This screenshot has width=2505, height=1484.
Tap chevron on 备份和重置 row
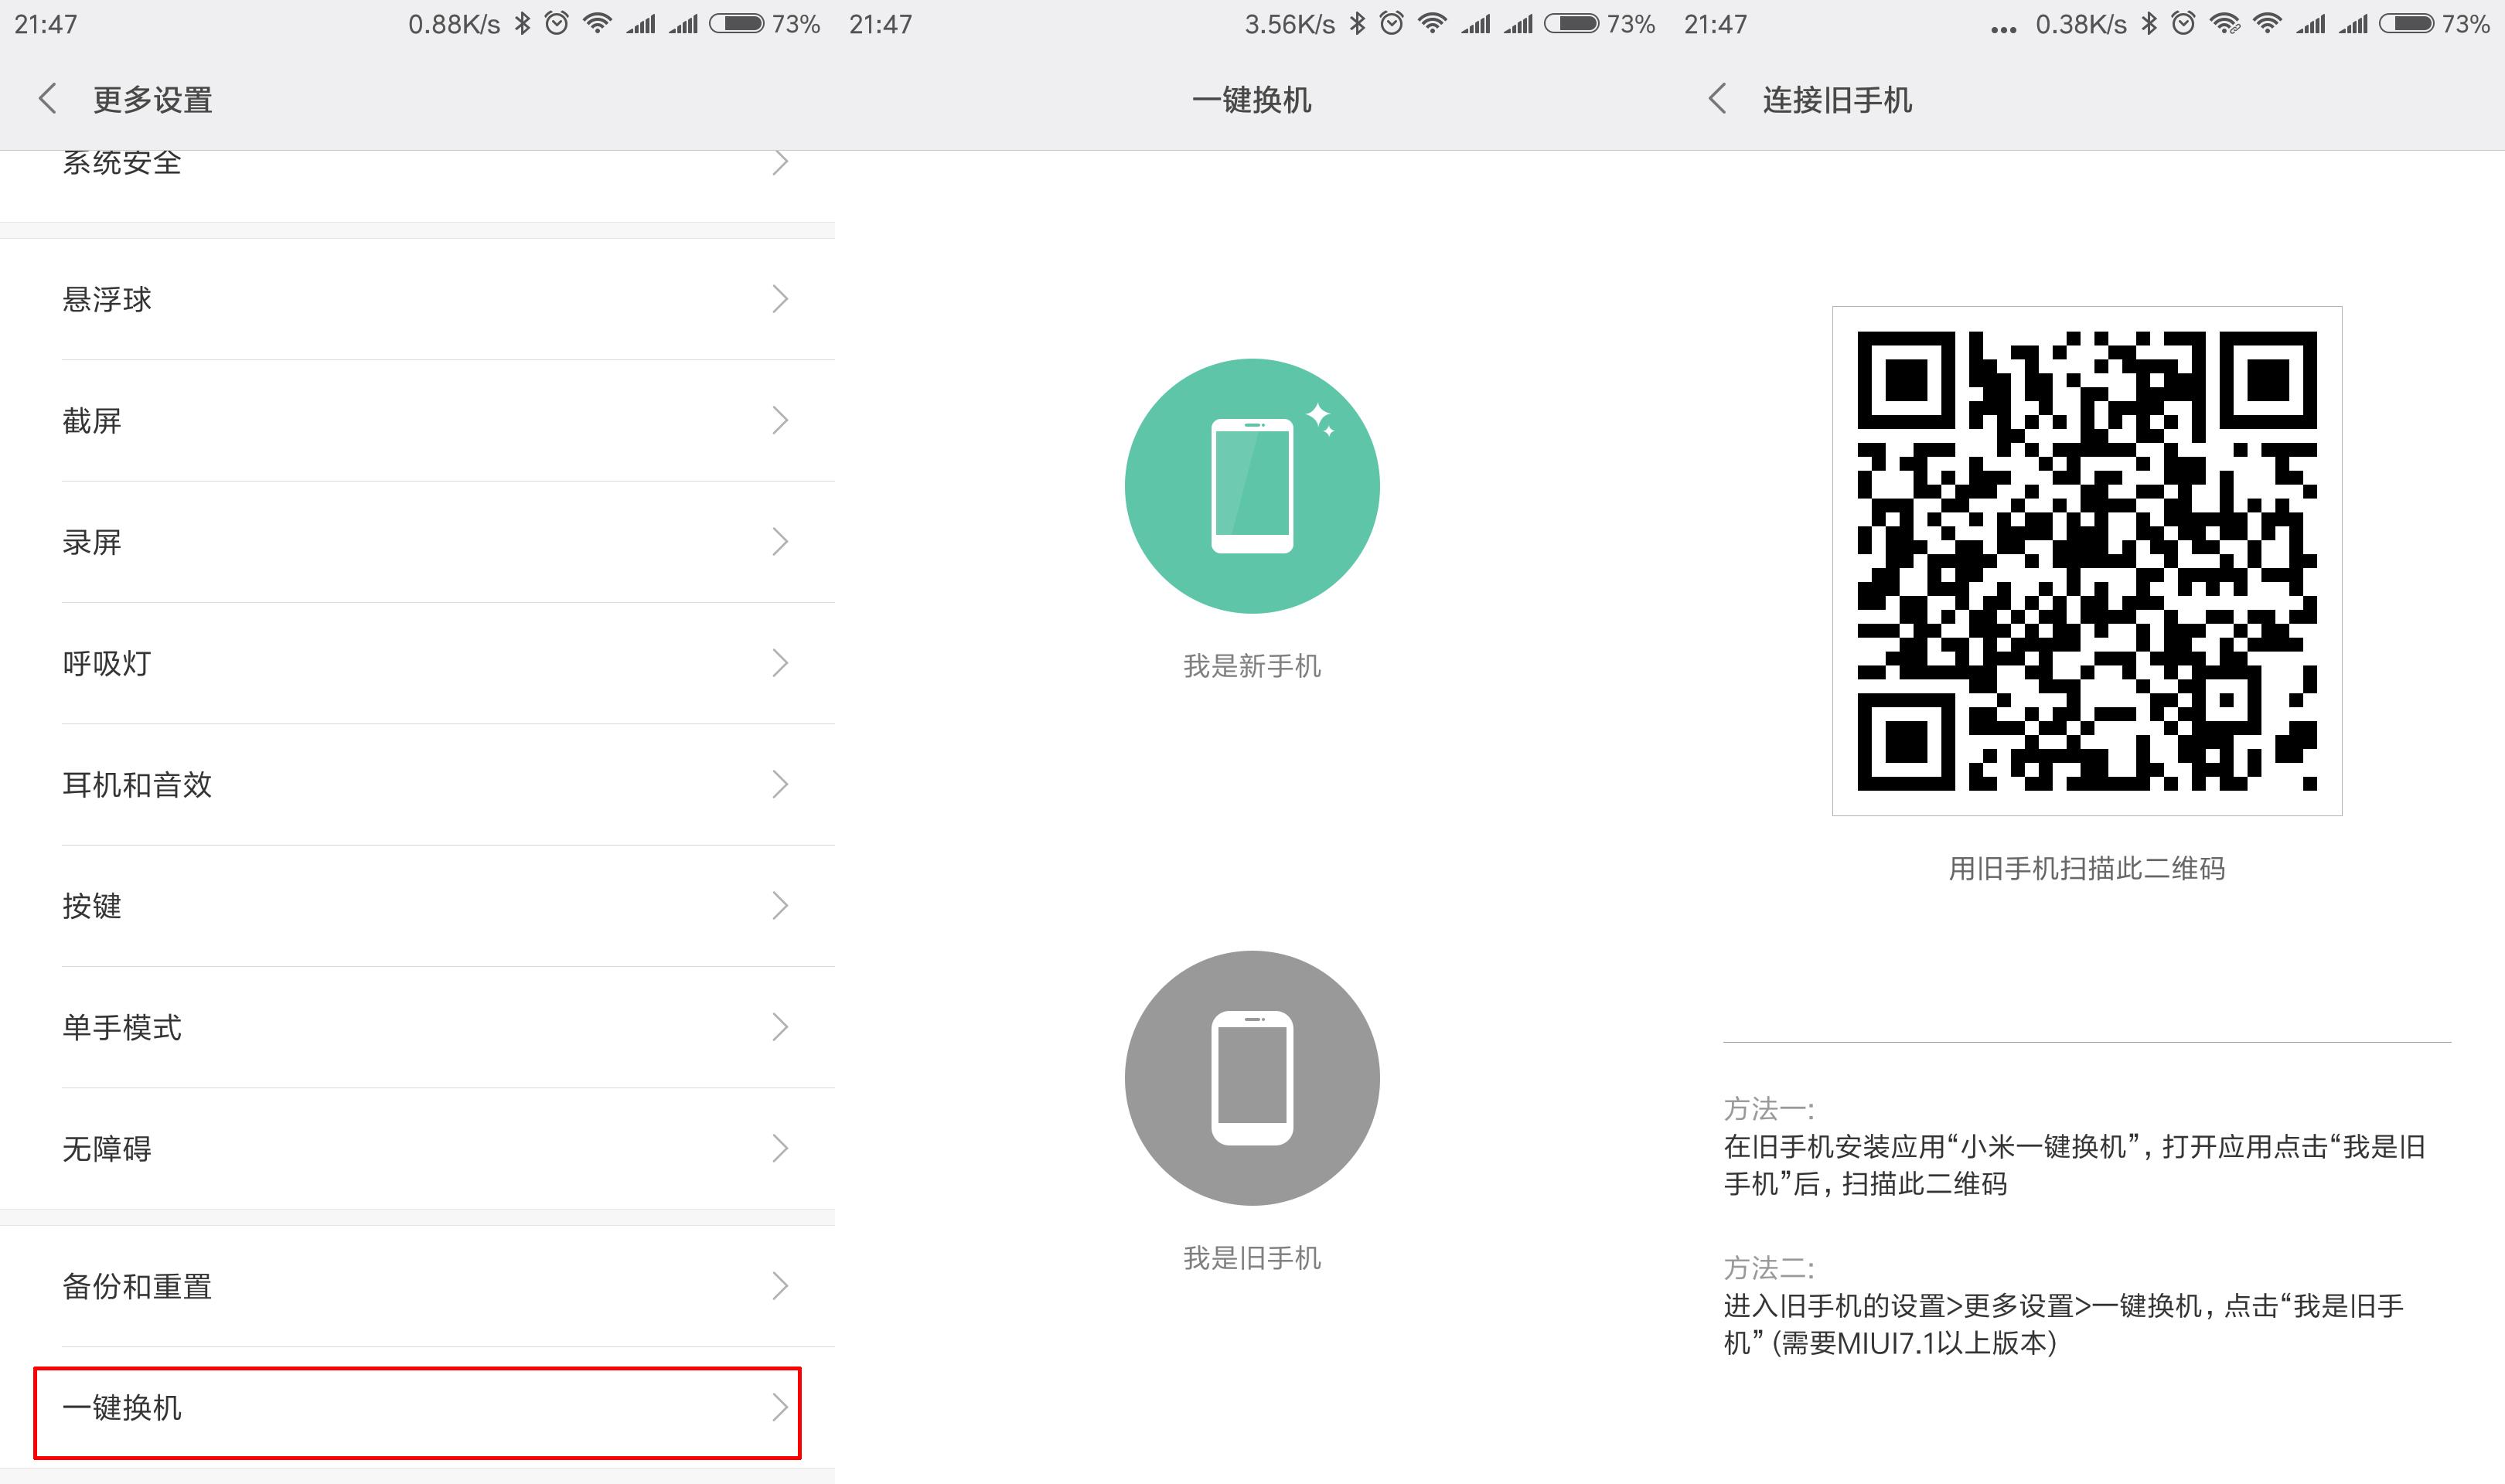[x=780, y=1286]
